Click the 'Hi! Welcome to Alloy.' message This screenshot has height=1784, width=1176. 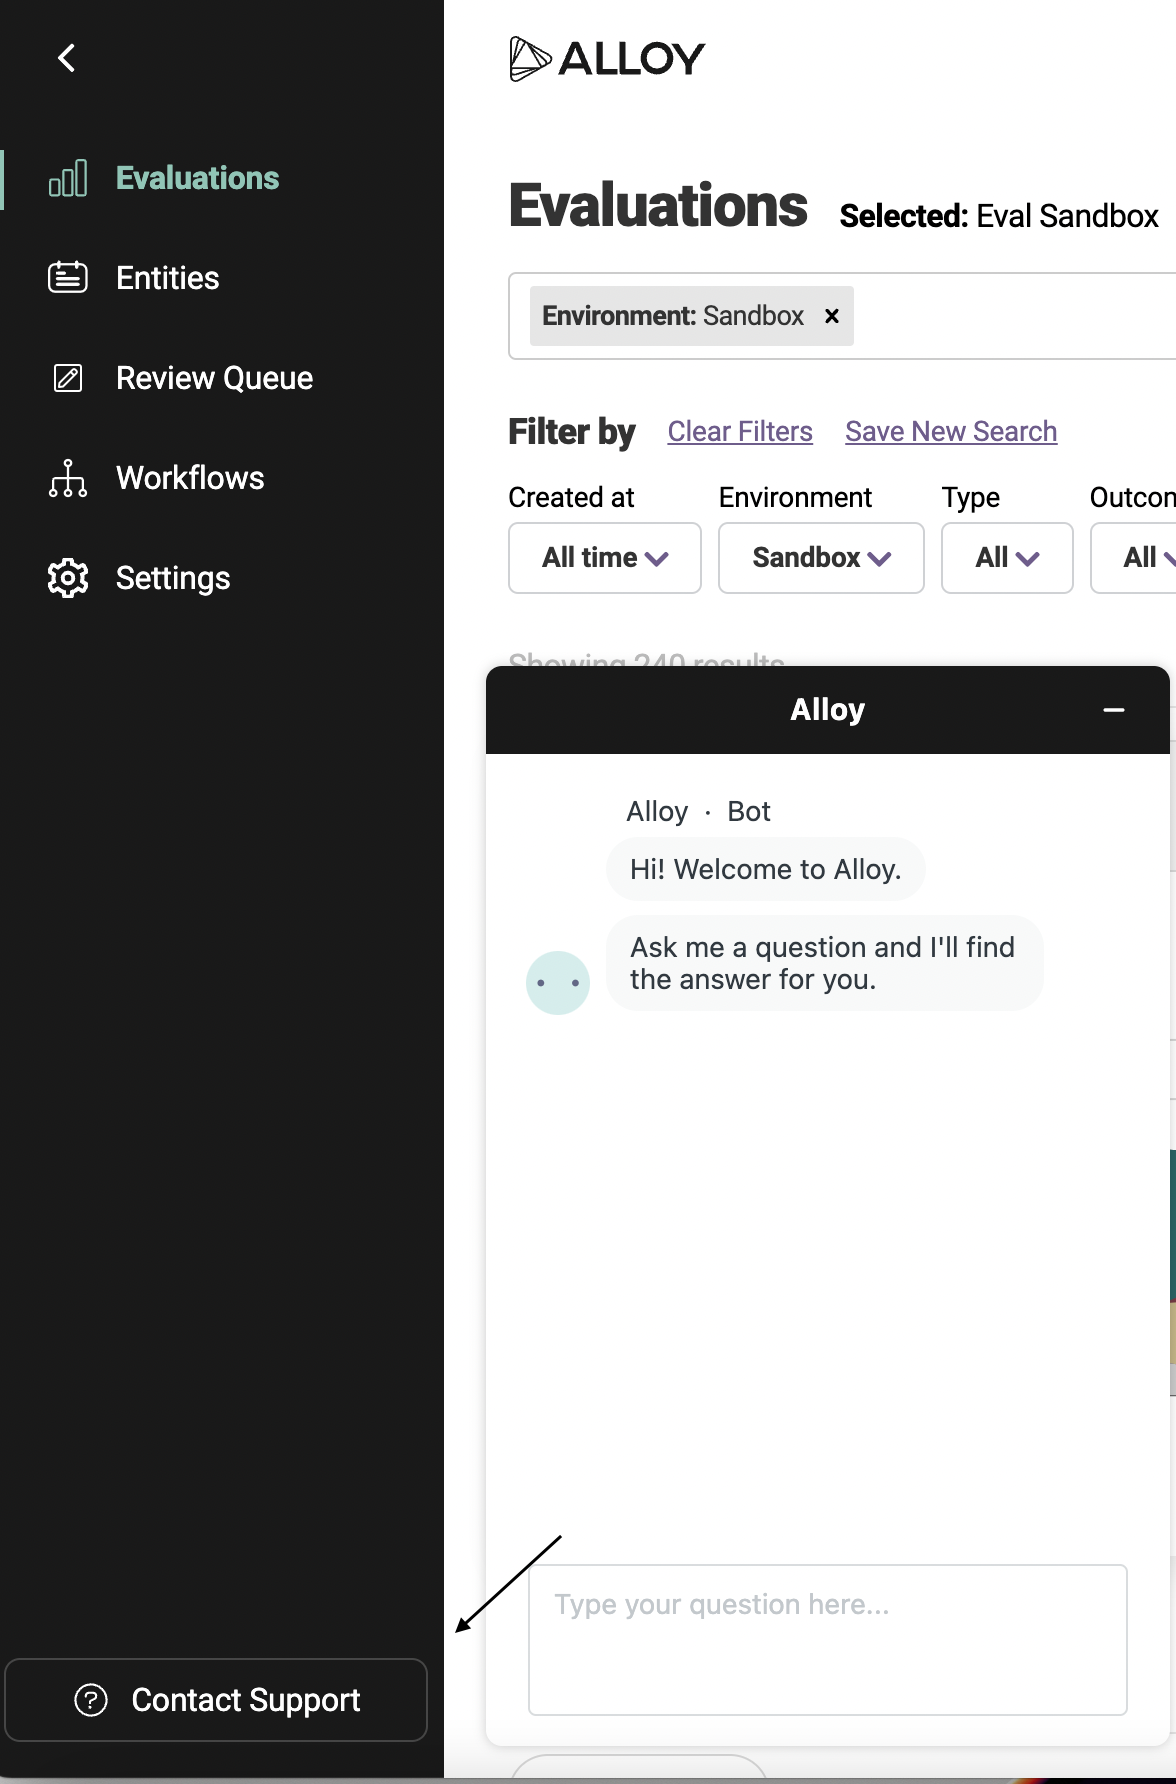[766, 869]
